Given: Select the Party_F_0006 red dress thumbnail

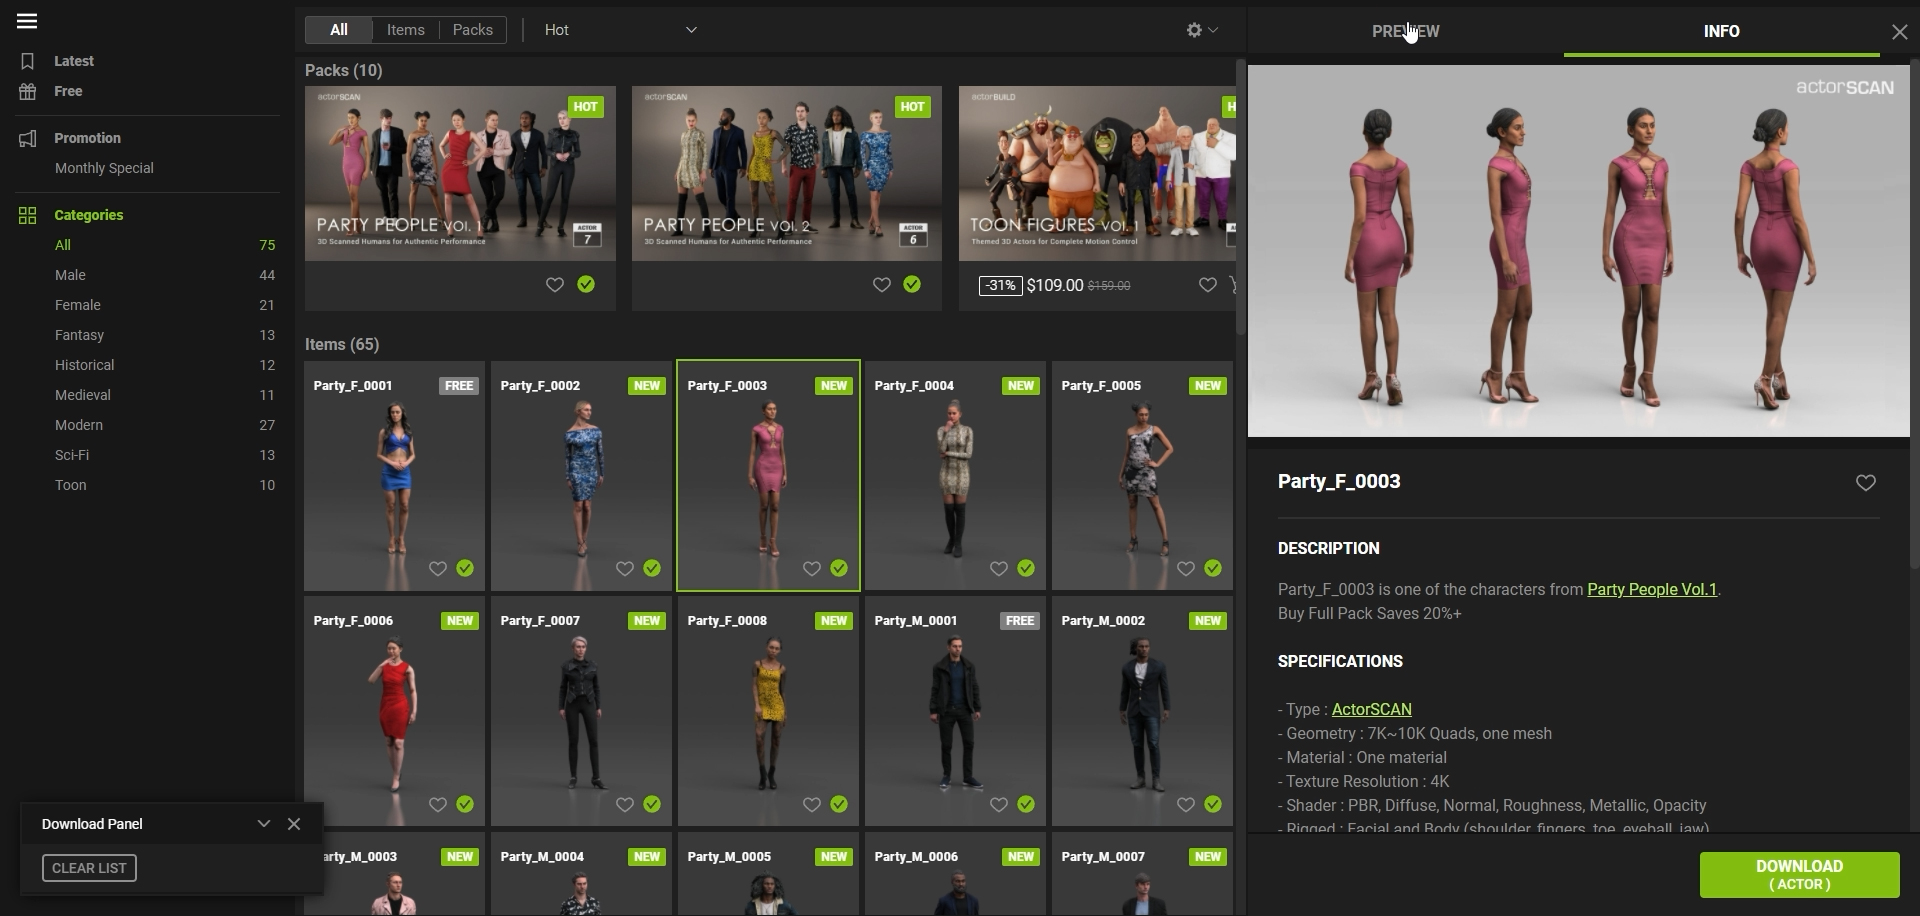Looking at the screenshot, I should pos(395,712).
